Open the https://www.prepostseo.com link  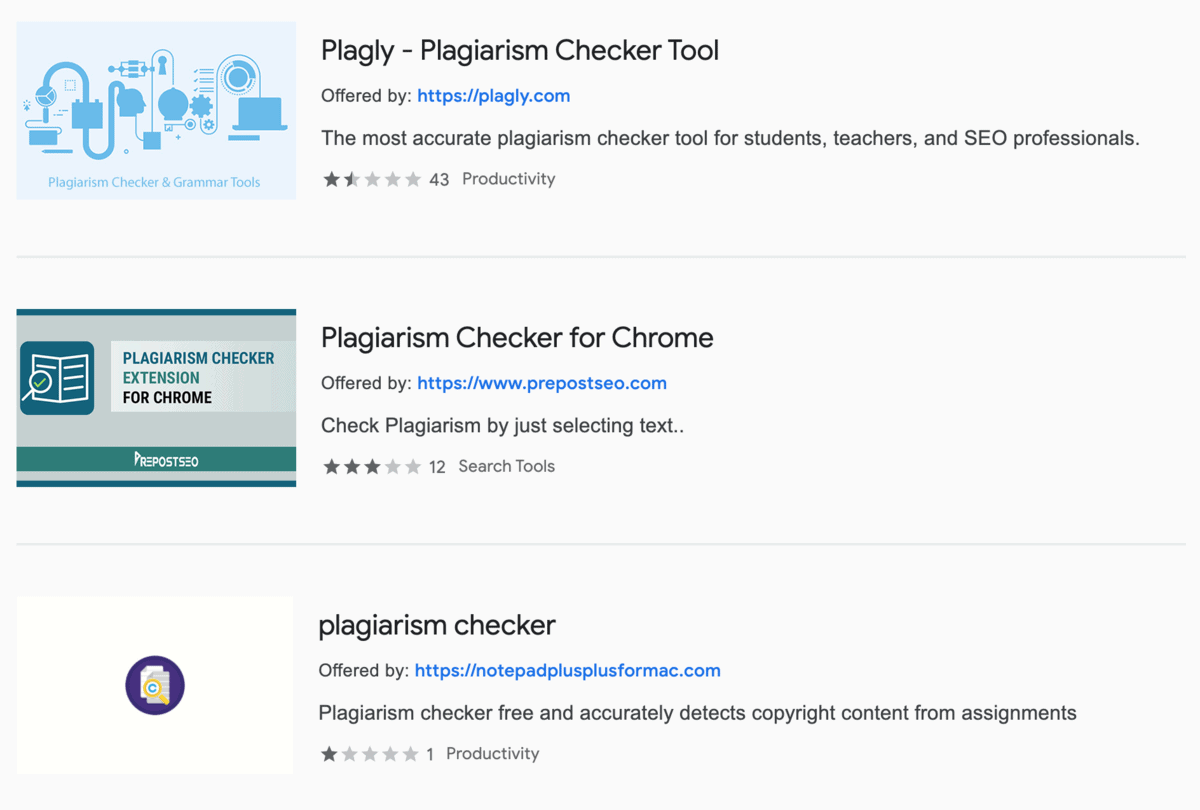[541, 383]
